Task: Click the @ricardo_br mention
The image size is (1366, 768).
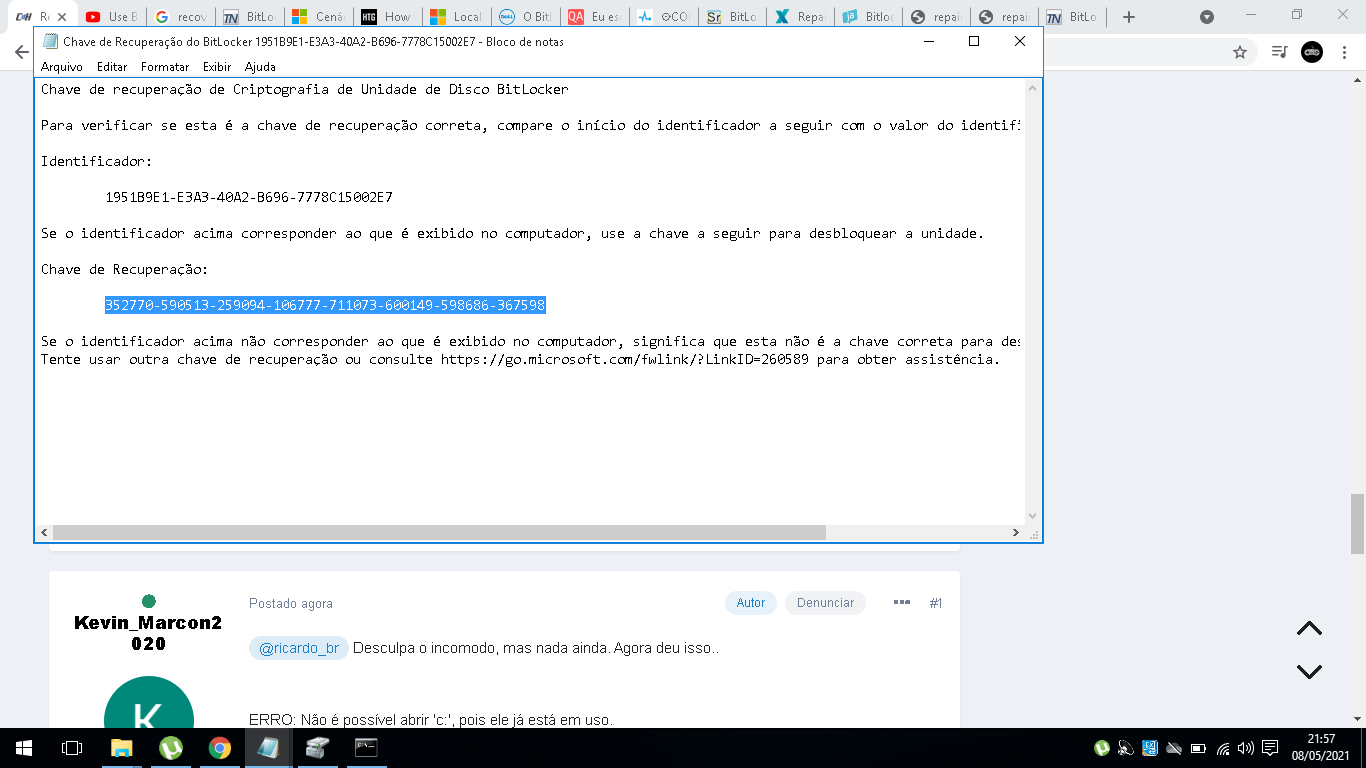Action: tap(299, 648)
